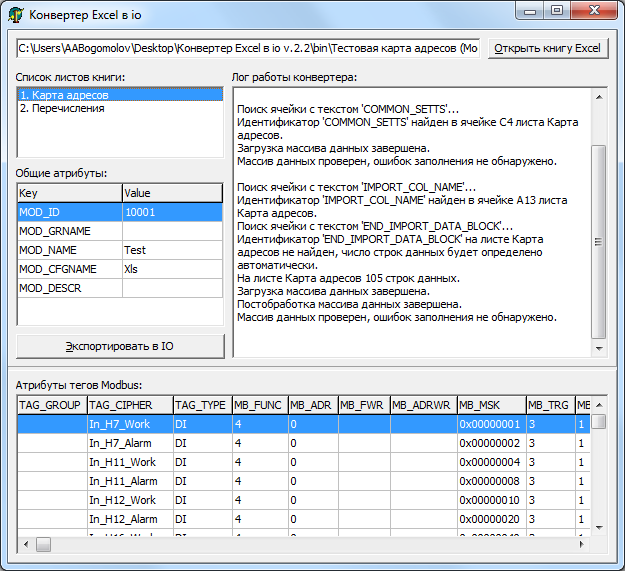Select sheet '1. Карта адресов'

(64, 95)
